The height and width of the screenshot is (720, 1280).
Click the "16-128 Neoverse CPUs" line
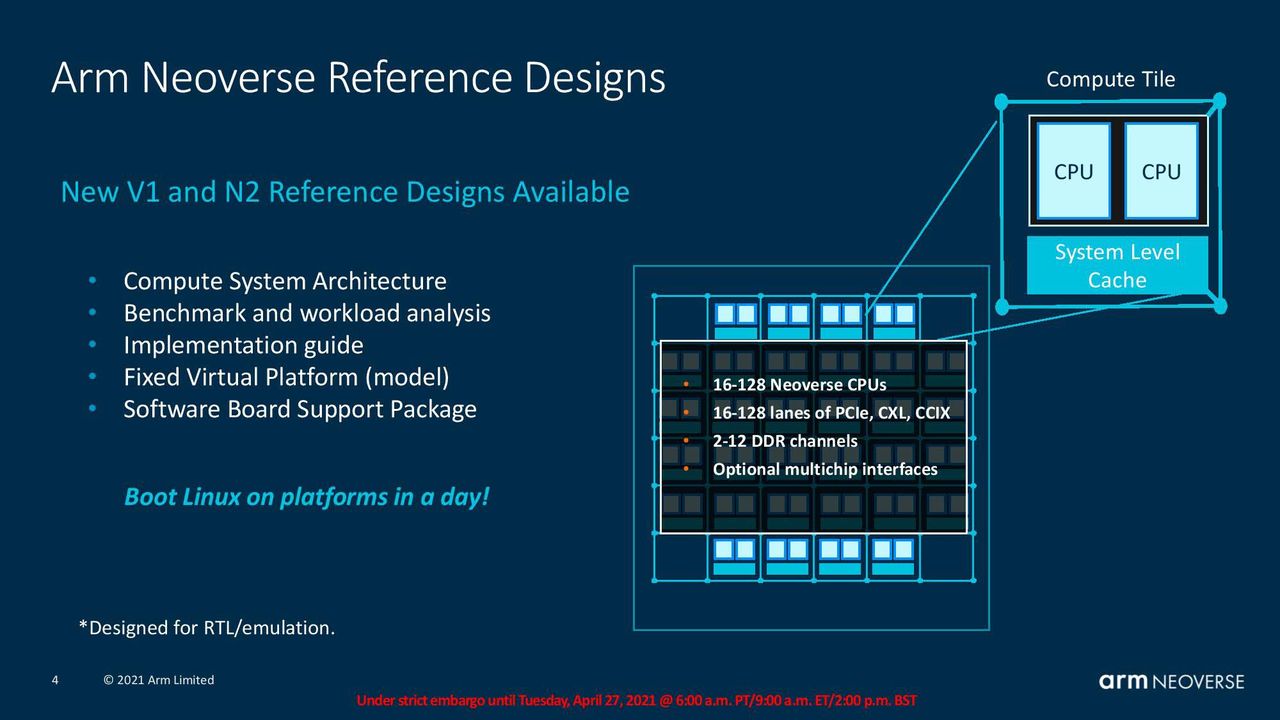pyautogui.click(x=799, y=385)
